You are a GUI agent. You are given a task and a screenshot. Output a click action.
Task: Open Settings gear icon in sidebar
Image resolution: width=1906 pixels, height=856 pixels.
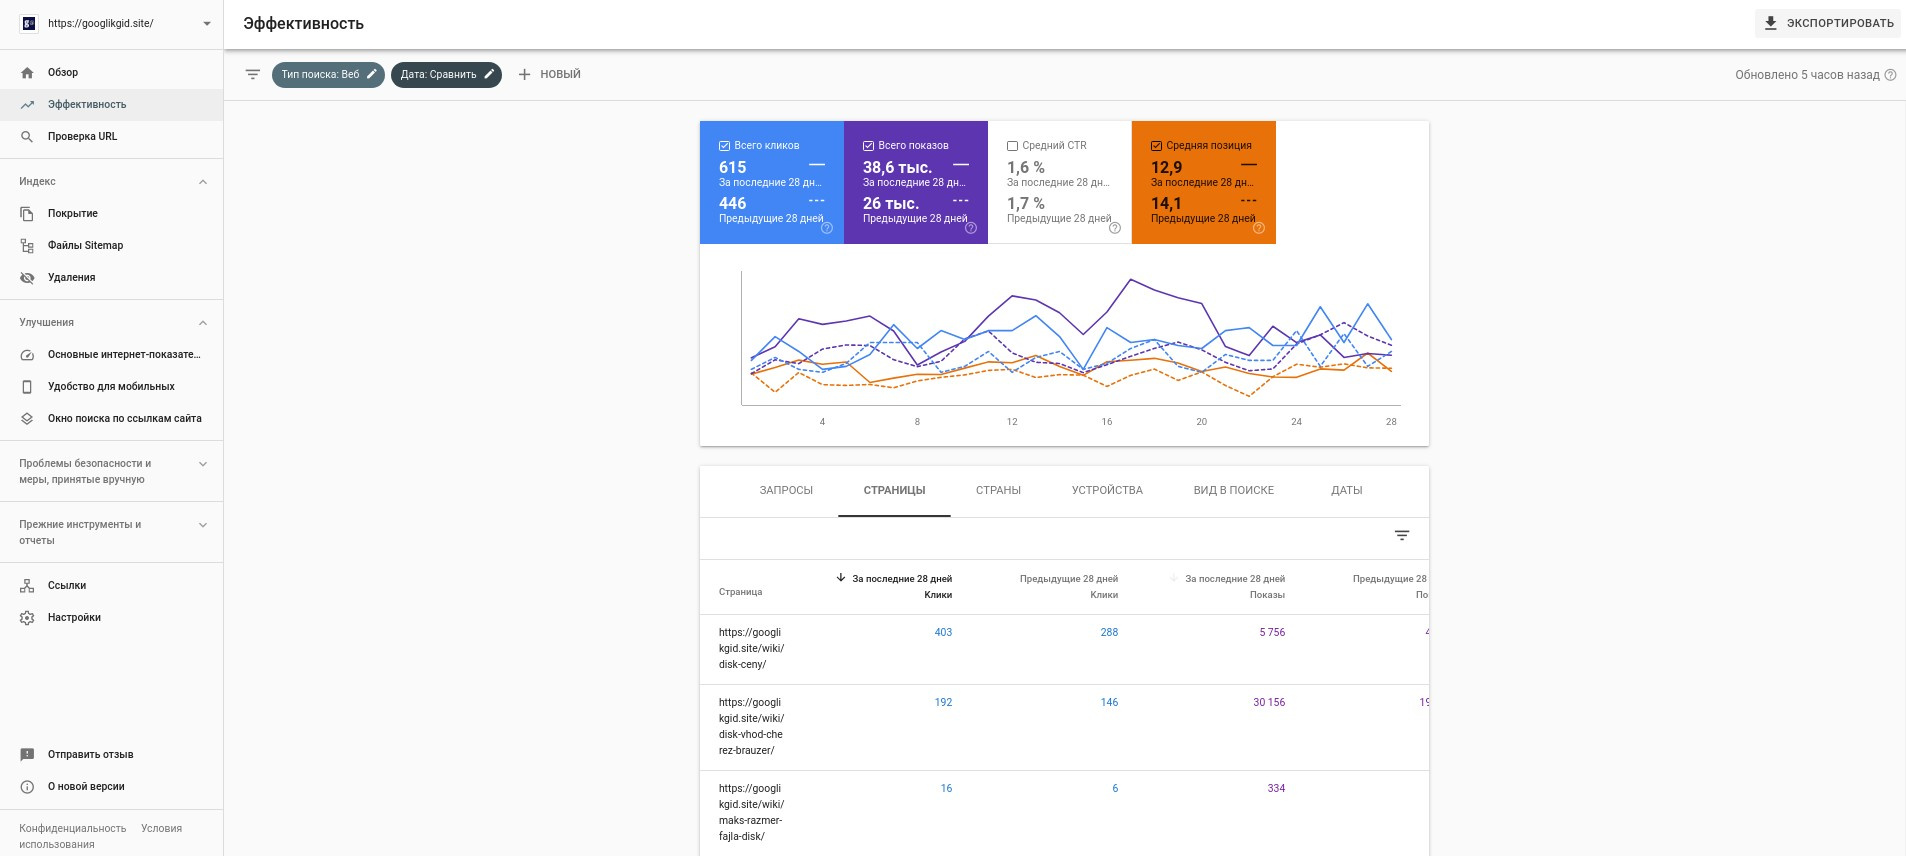point(27,618)
